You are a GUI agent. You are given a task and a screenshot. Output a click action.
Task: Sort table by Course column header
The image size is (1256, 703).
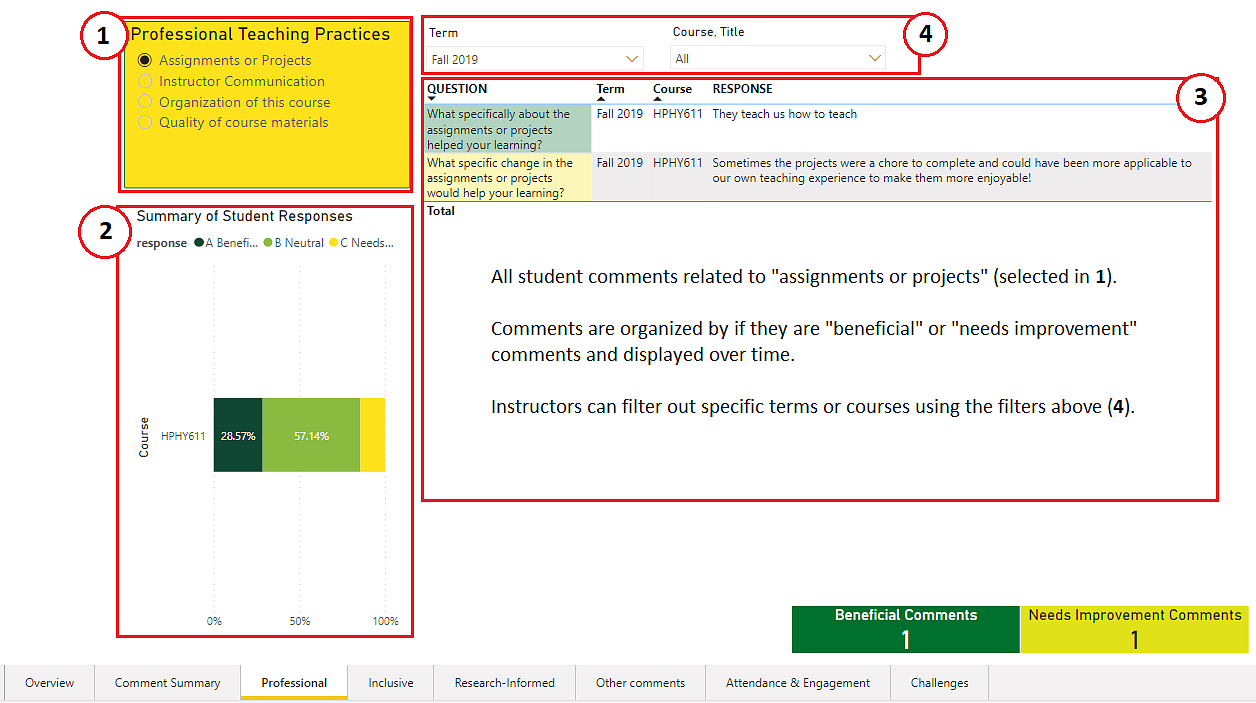(672, 89)
